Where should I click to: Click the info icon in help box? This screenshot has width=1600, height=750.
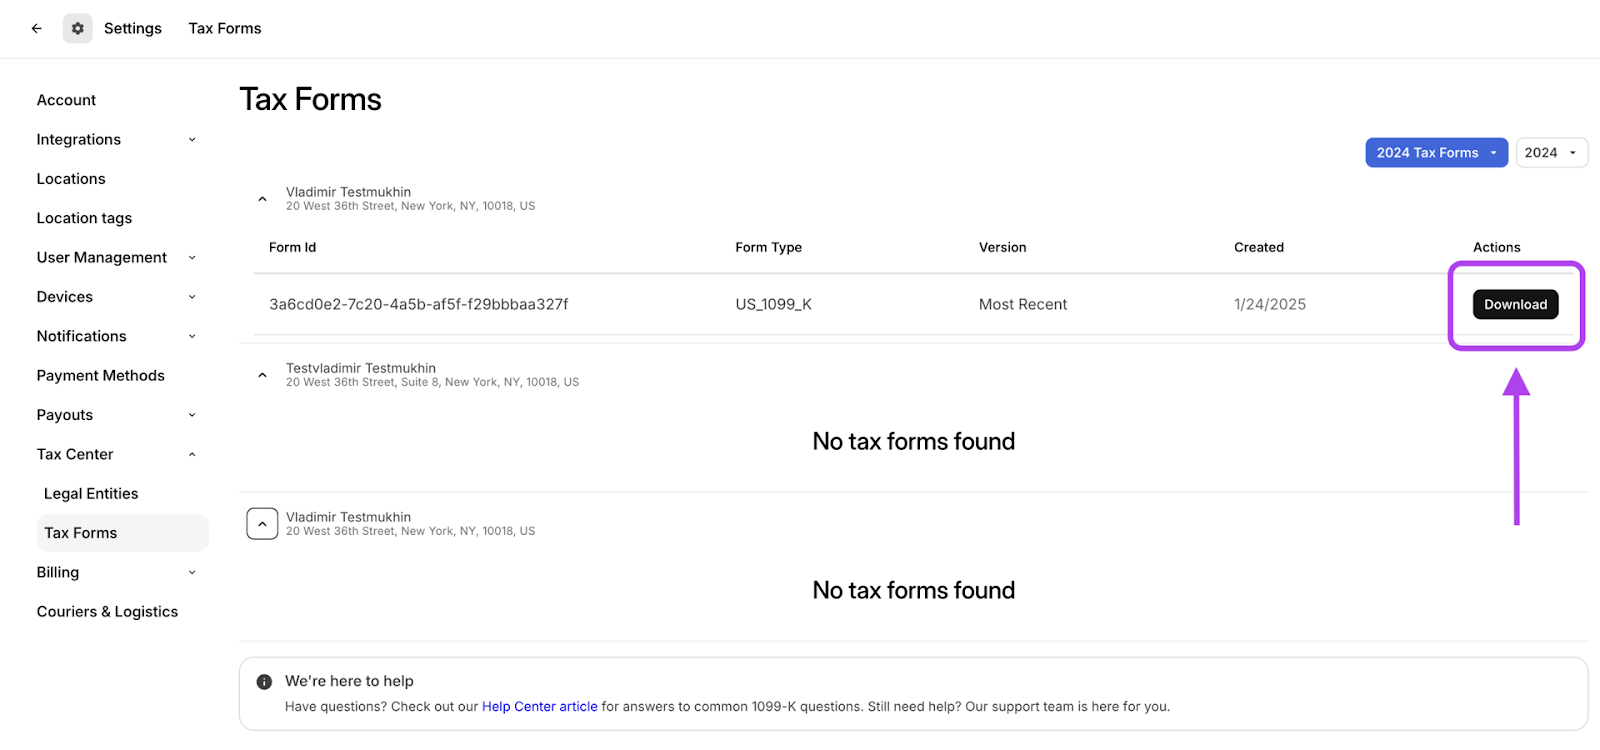point(264,682)
